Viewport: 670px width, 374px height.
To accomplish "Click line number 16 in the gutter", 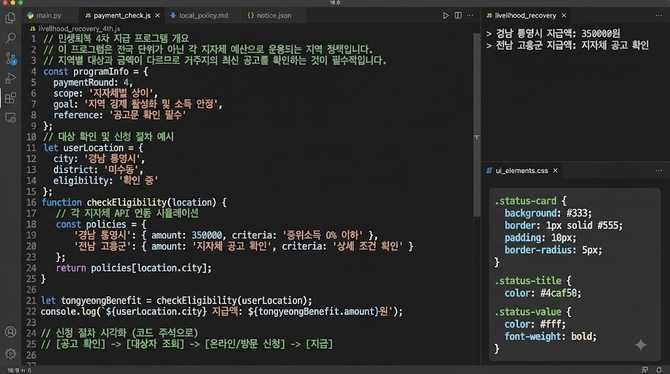I will tap(32, 203).
